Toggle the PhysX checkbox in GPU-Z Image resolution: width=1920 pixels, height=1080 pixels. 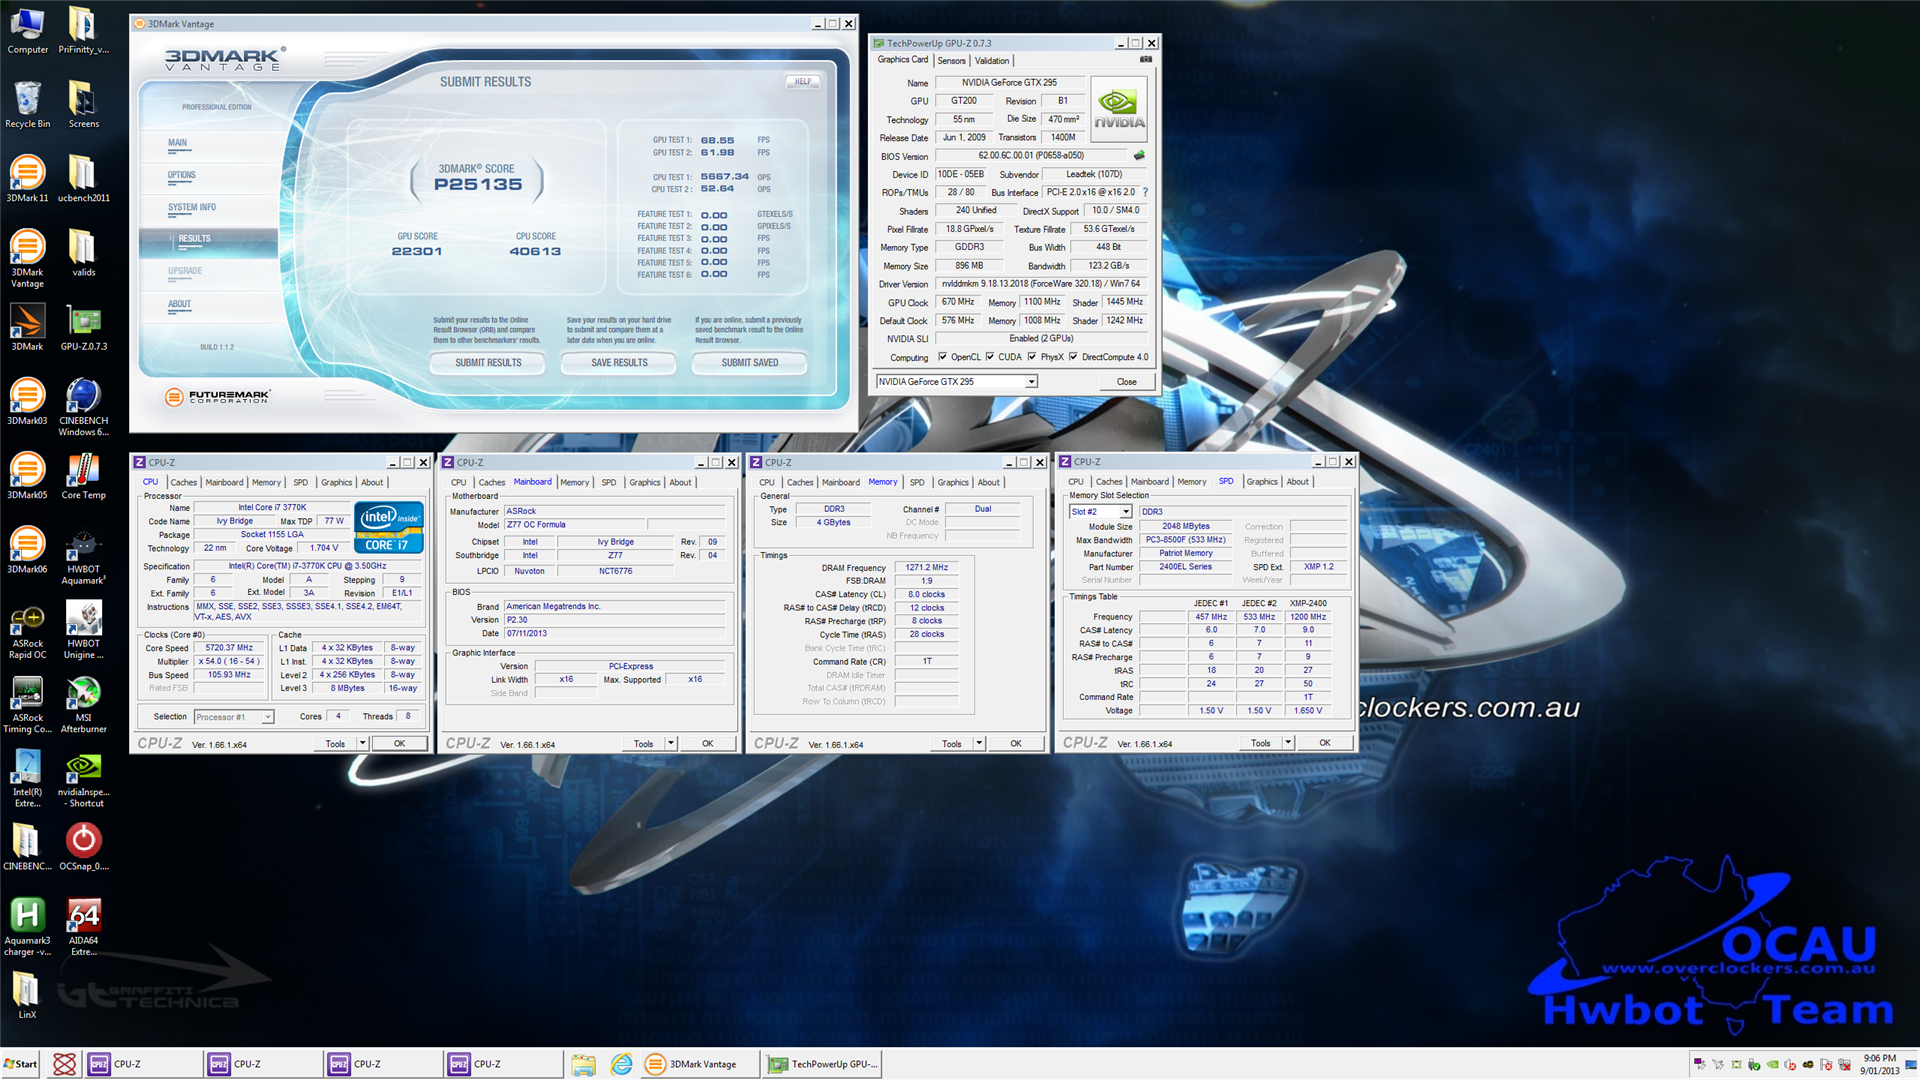point(1032,357)
